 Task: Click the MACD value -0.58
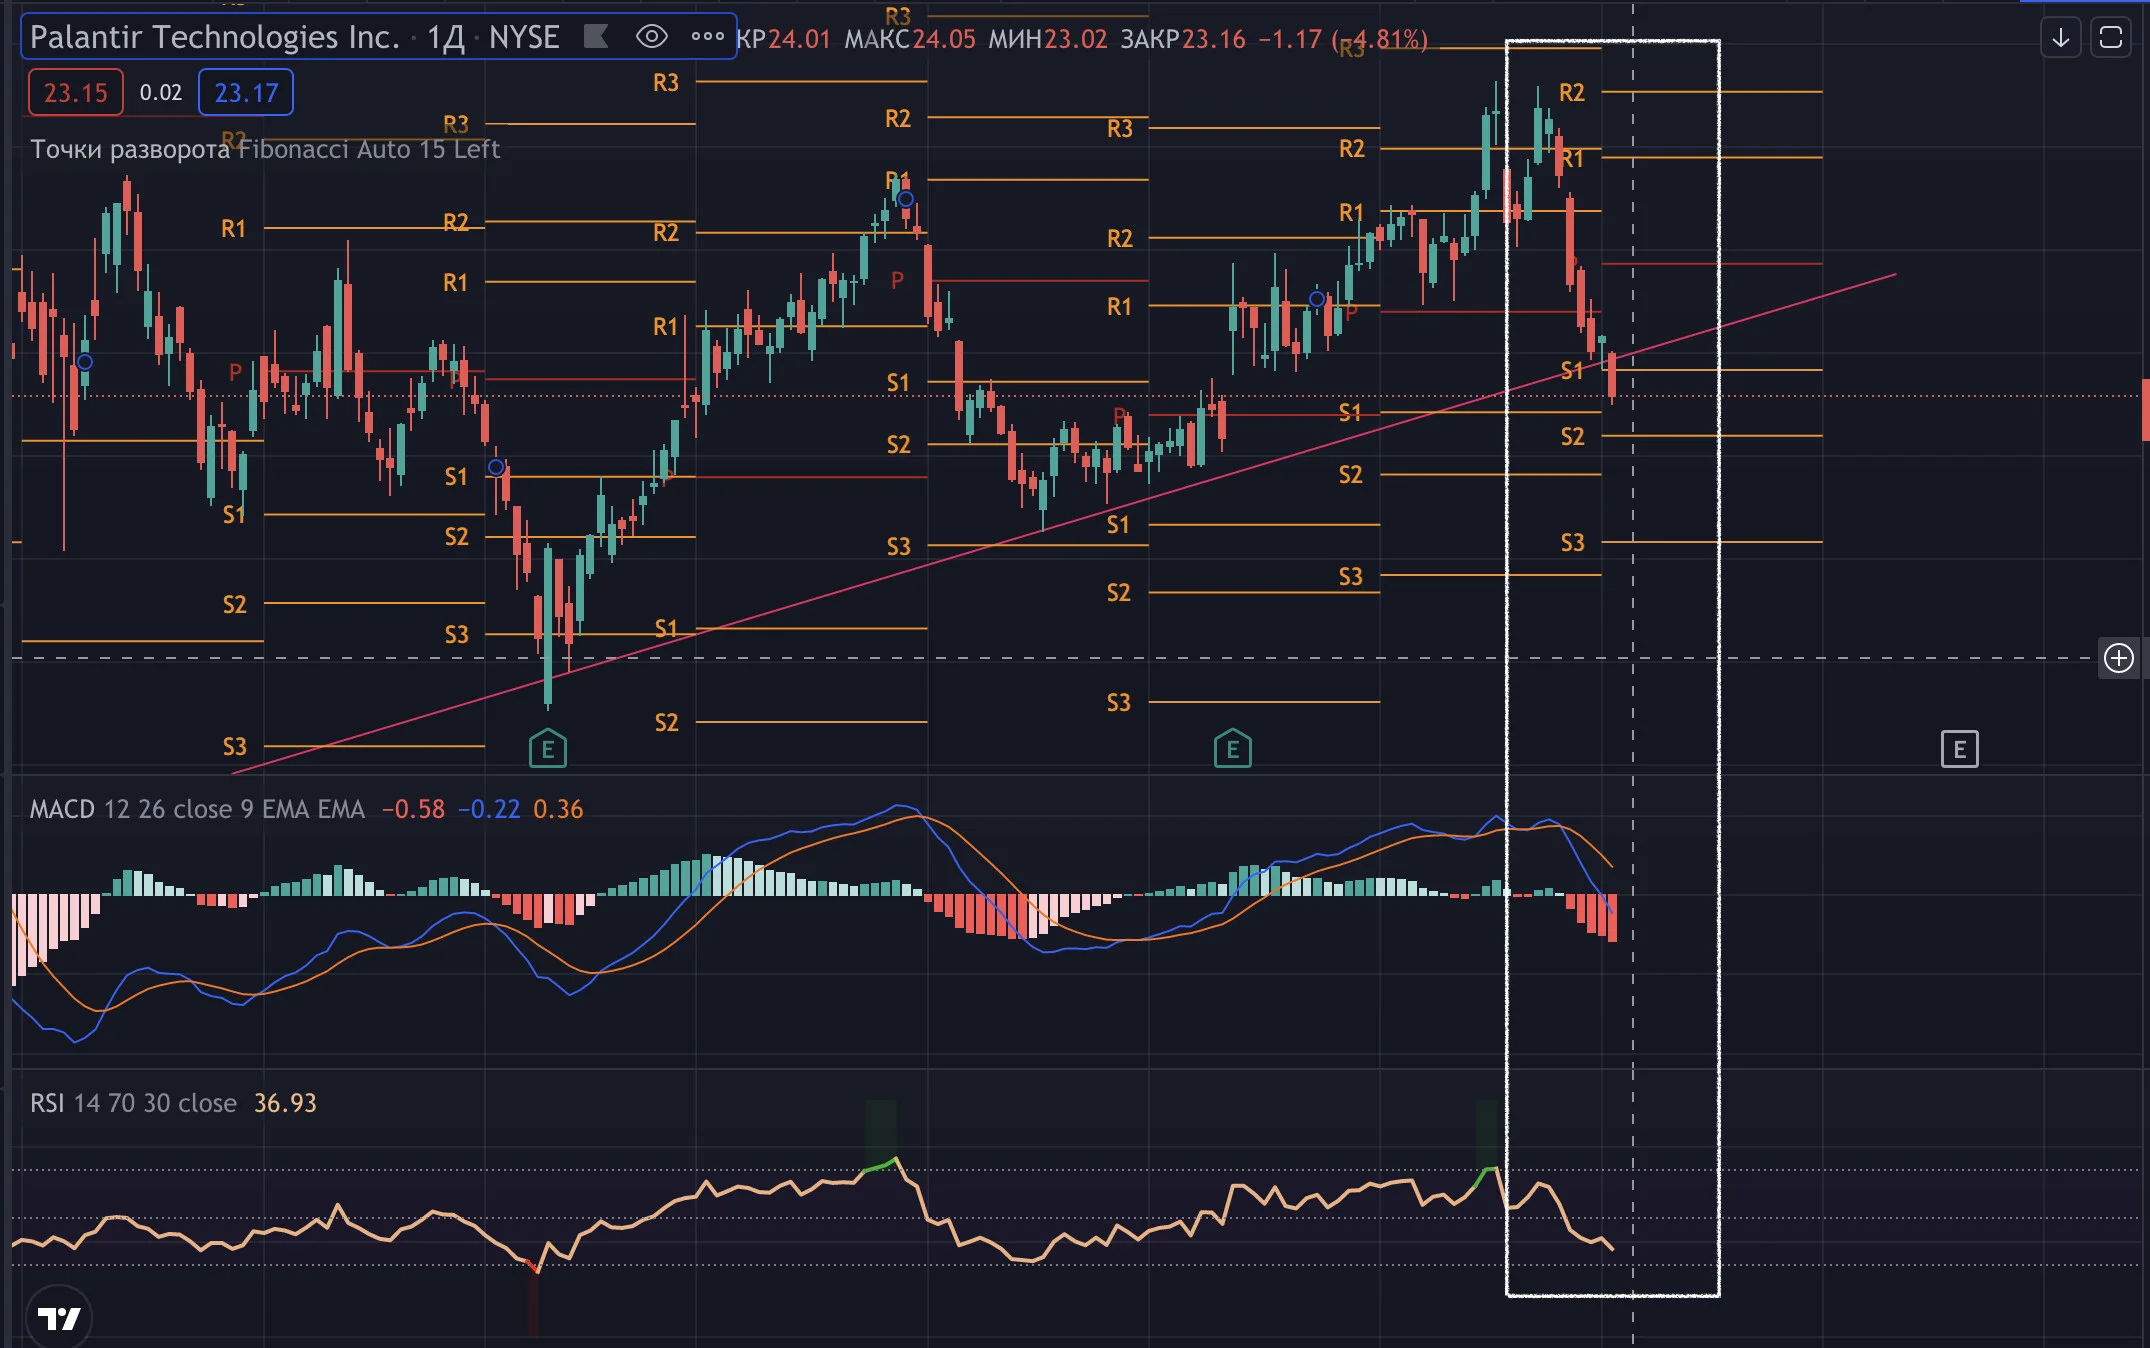(413, 809)
